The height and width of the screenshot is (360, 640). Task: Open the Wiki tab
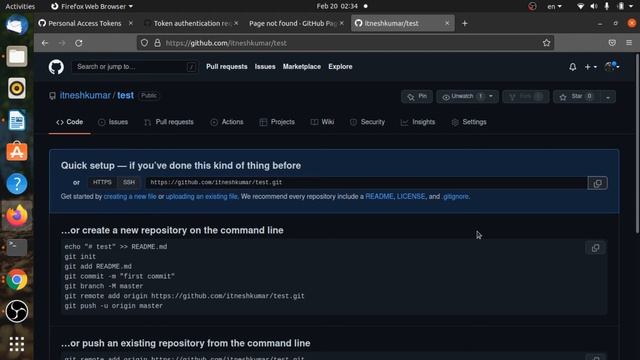click(x=322, y=122)
